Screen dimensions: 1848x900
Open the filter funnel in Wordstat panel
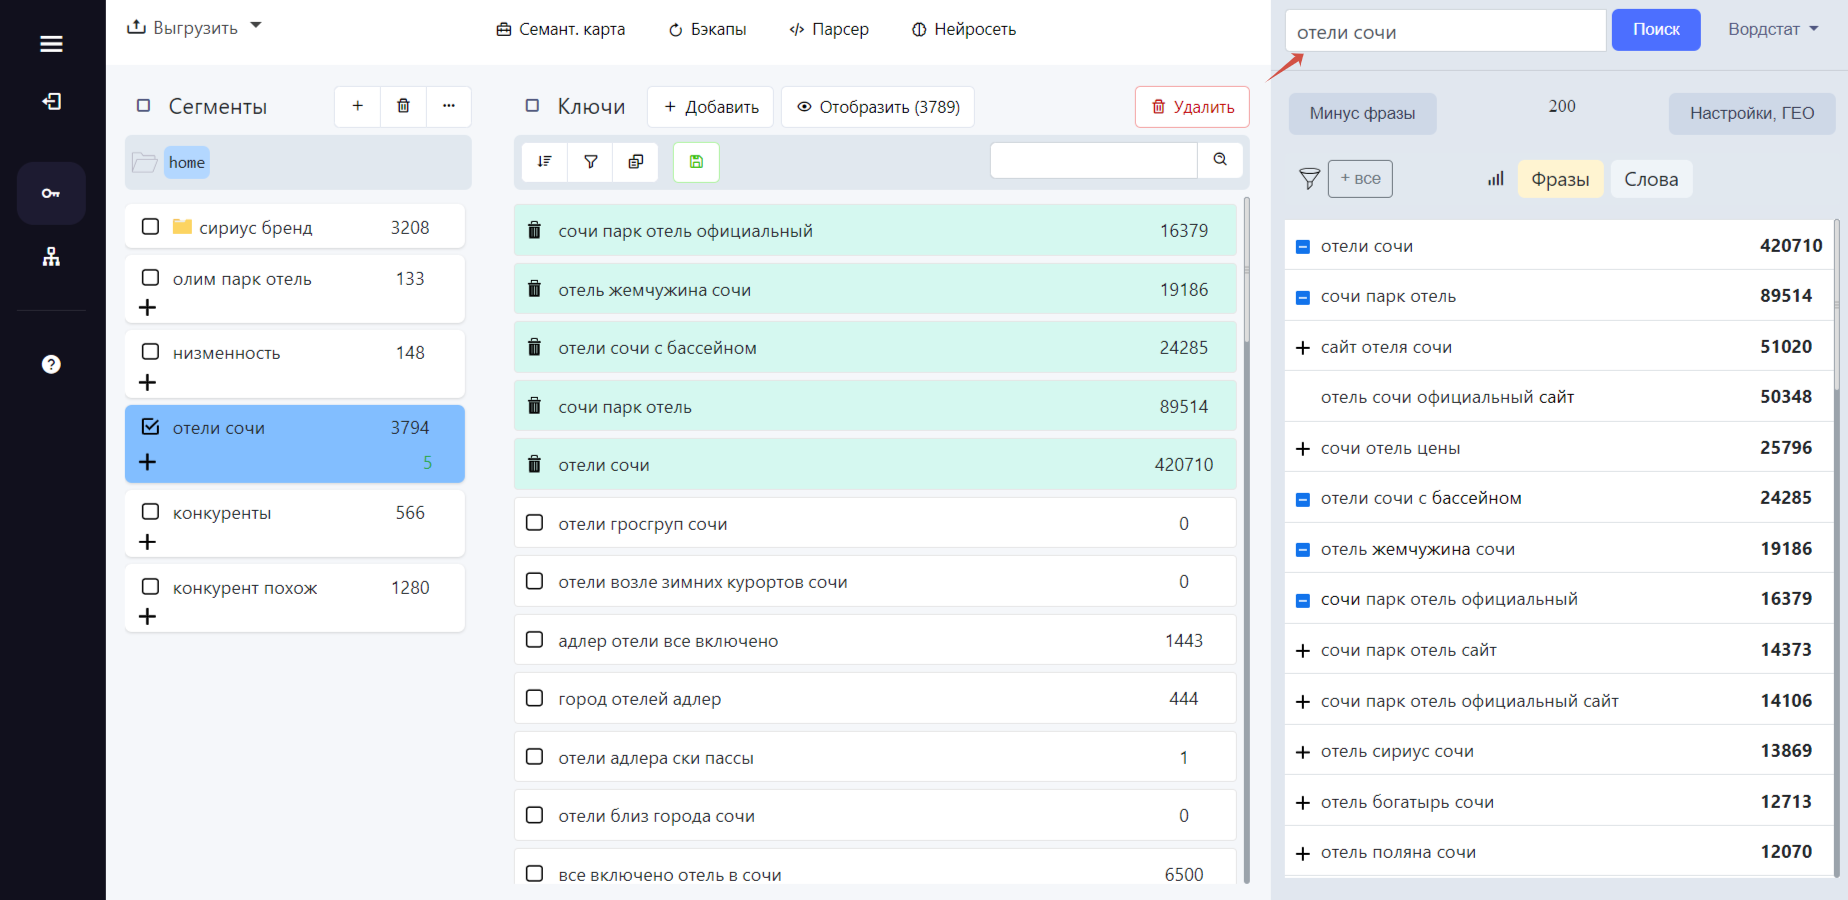click(1309, 179)
